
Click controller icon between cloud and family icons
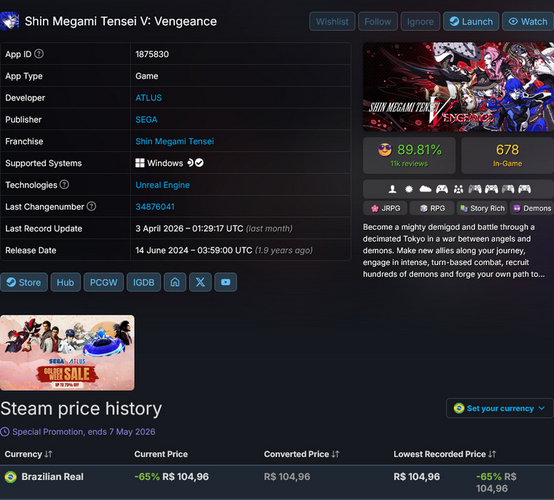pyautogui.click(x=442, y=189)
